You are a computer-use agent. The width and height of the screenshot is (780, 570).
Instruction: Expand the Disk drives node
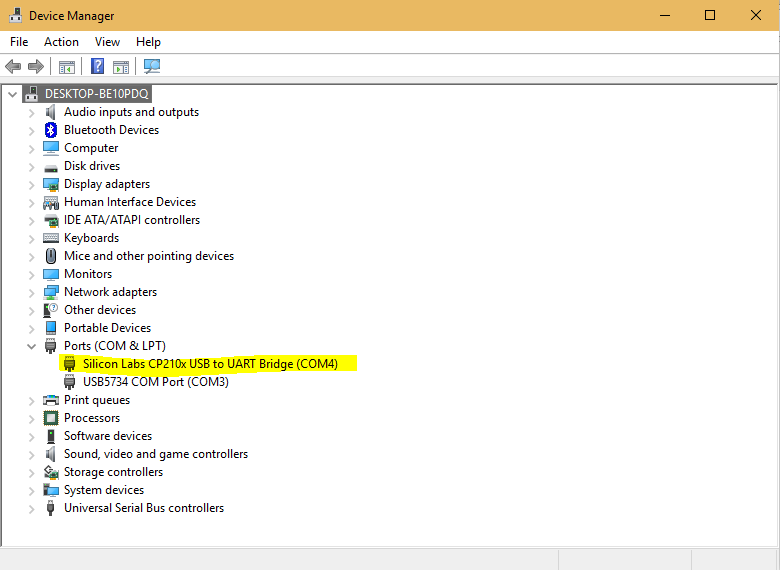point(31,167)
